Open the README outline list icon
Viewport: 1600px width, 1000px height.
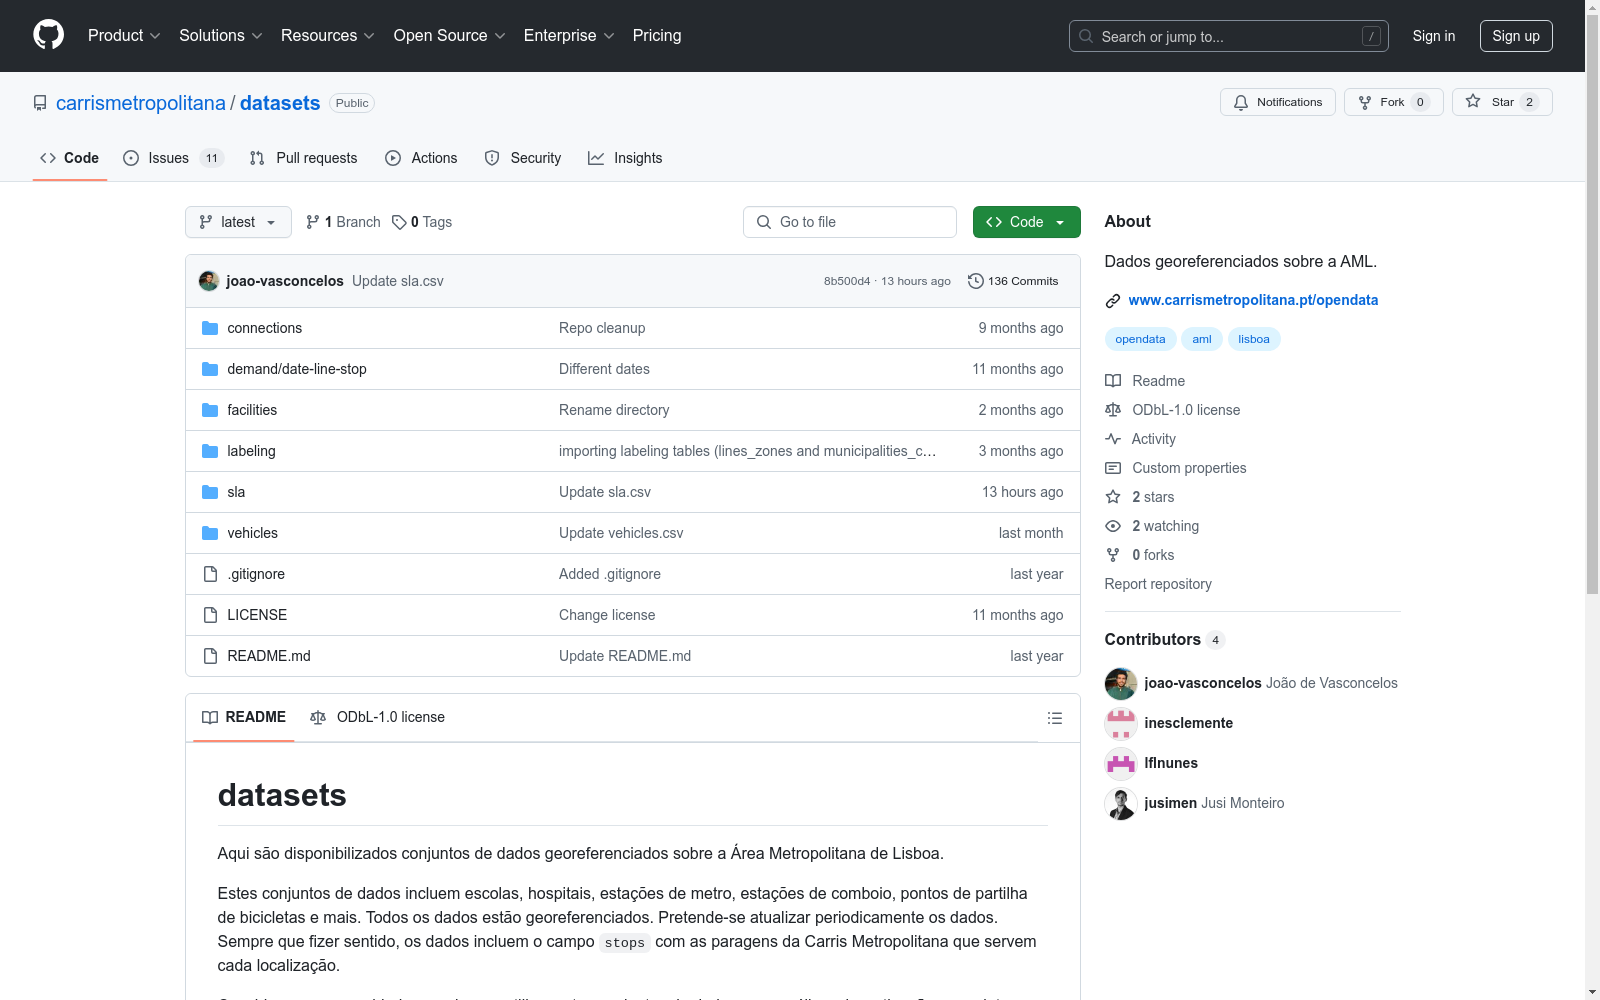1054,718
